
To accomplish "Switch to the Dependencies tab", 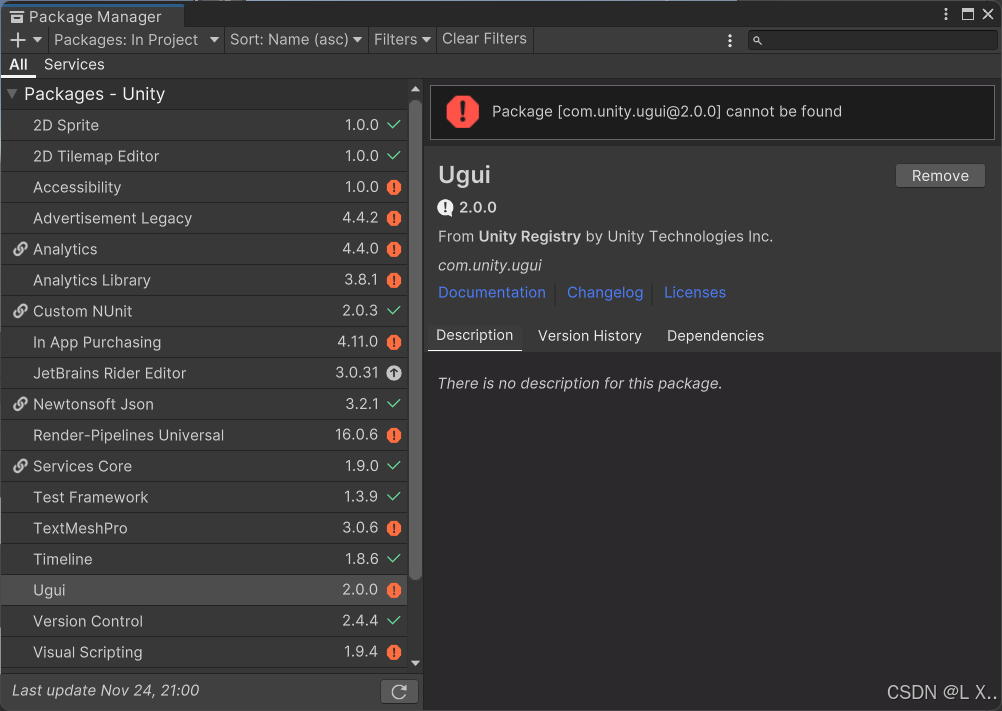I will click(715, 336).
